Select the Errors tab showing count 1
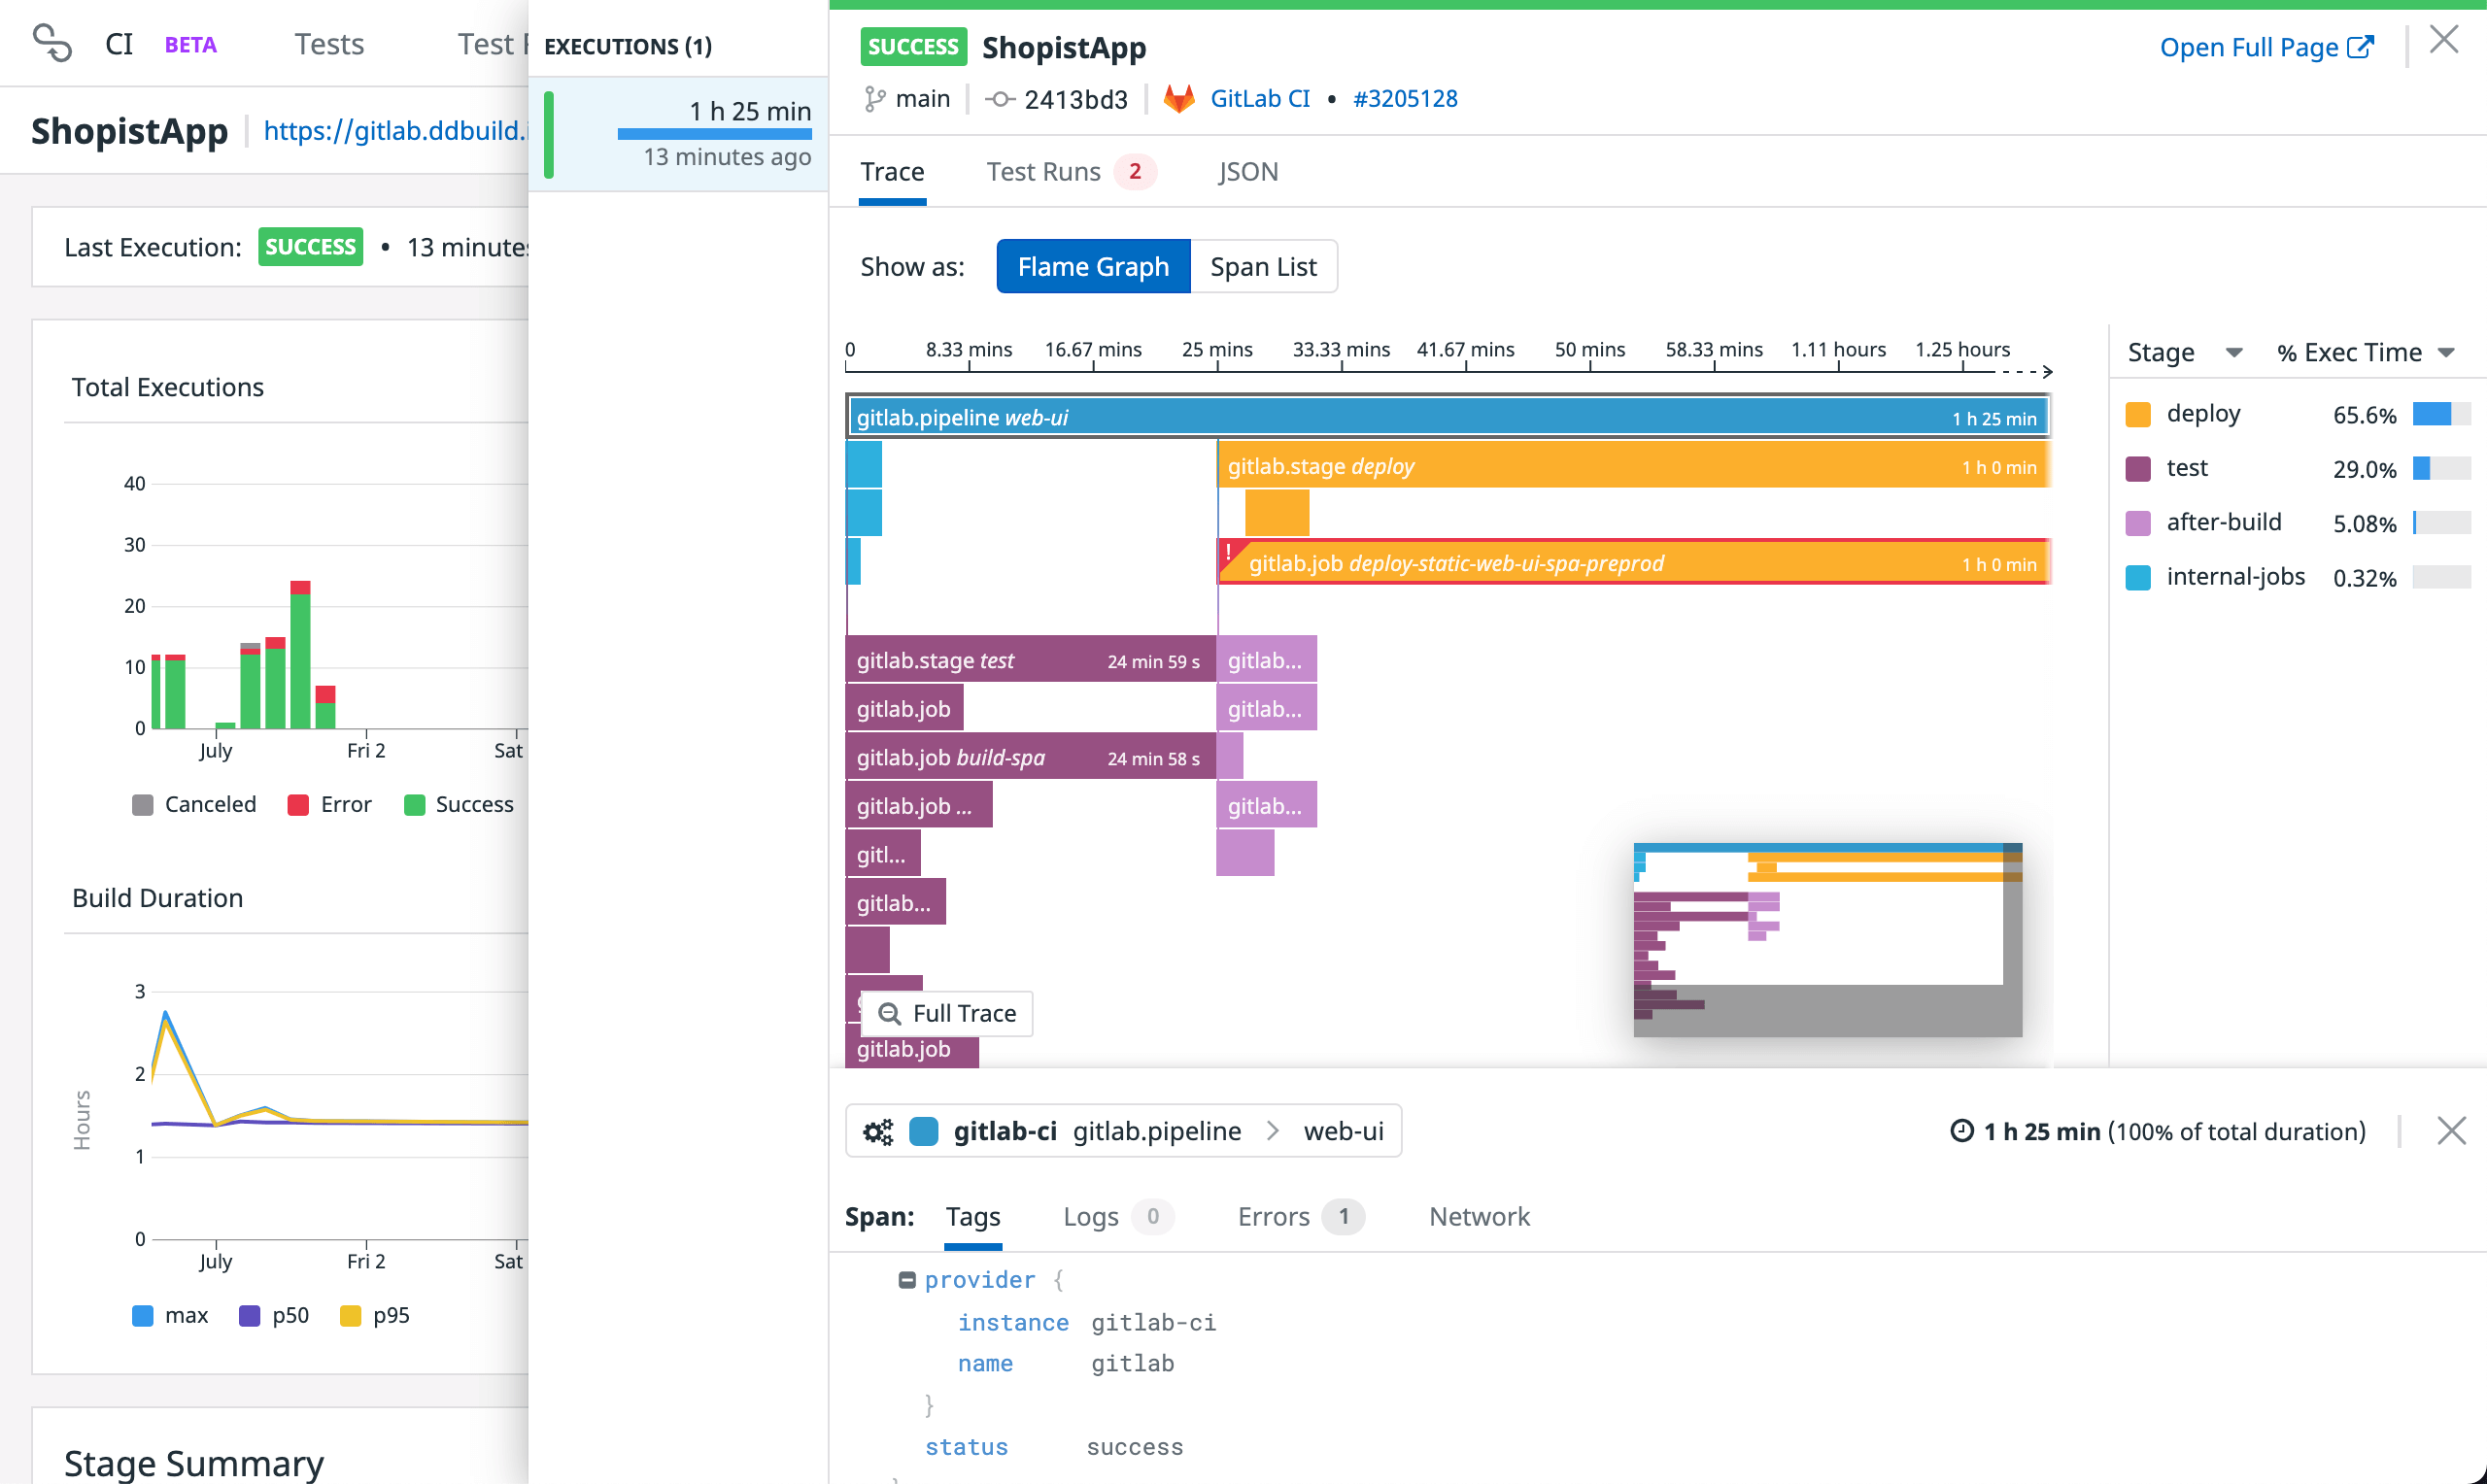This screenshot has width=2487, height=1484. [1298, 1216]
